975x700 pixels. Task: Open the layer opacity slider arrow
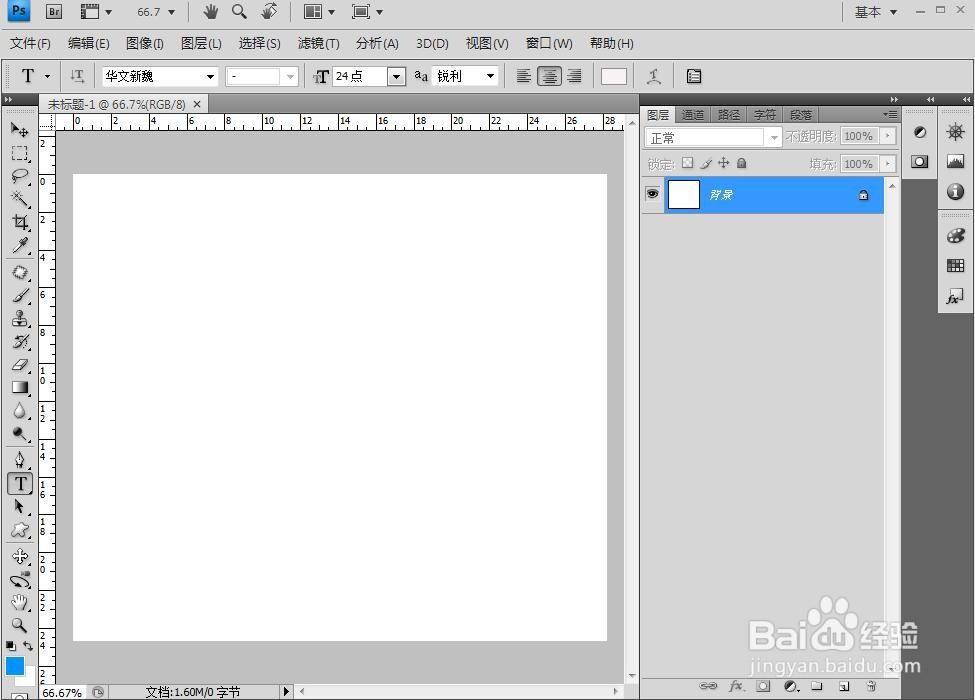click(888, 136)
